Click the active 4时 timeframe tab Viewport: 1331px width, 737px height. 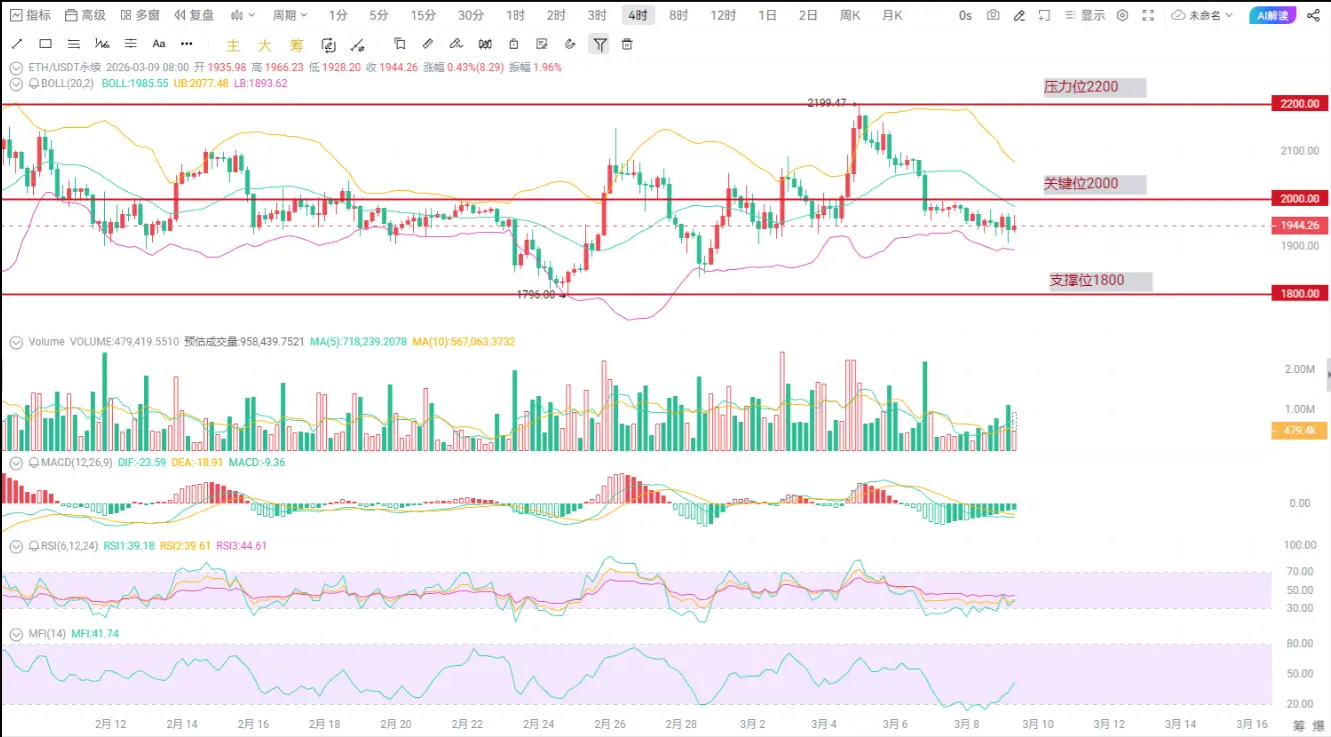637,15
